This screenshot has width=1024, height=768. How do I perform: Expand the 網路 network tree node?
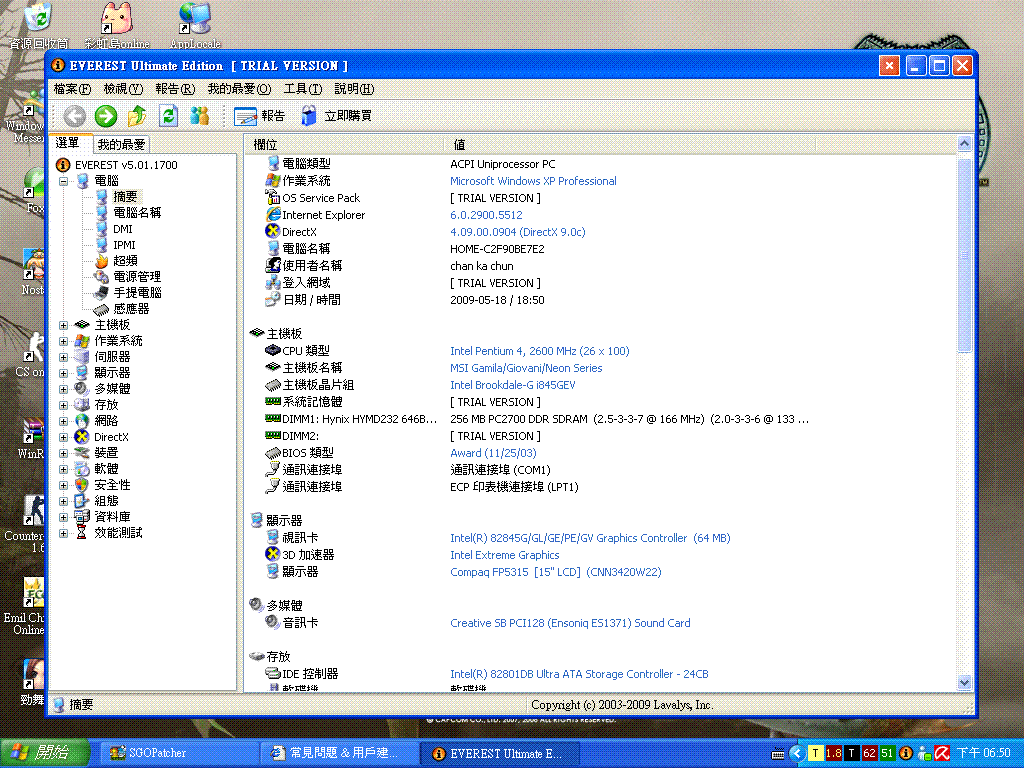point(64,421)
